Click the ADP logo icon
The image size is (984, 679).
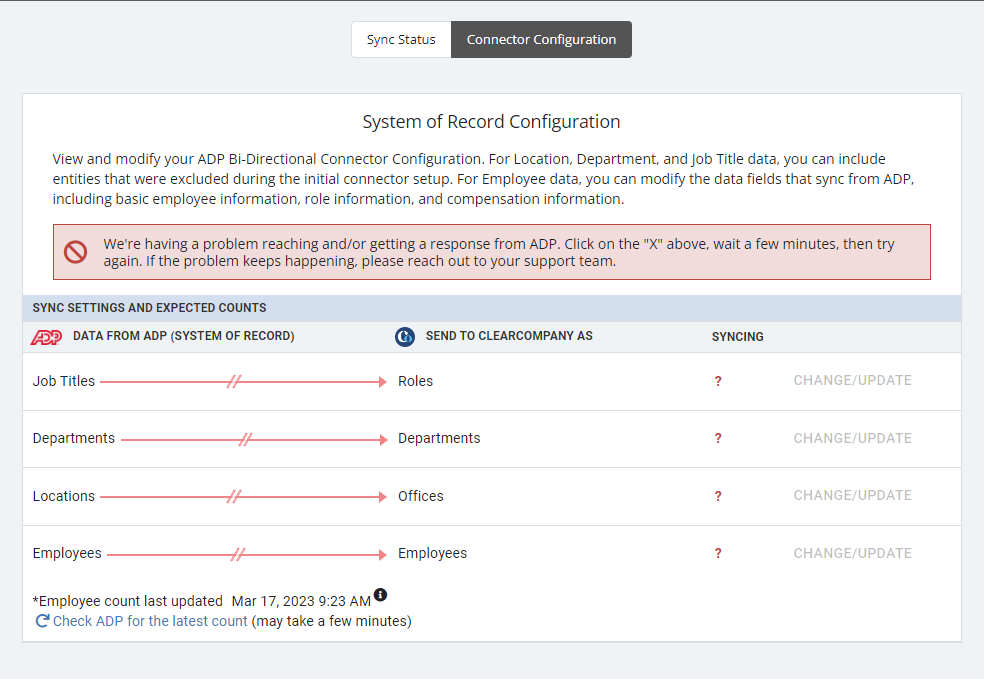click(x=46, y=337)
